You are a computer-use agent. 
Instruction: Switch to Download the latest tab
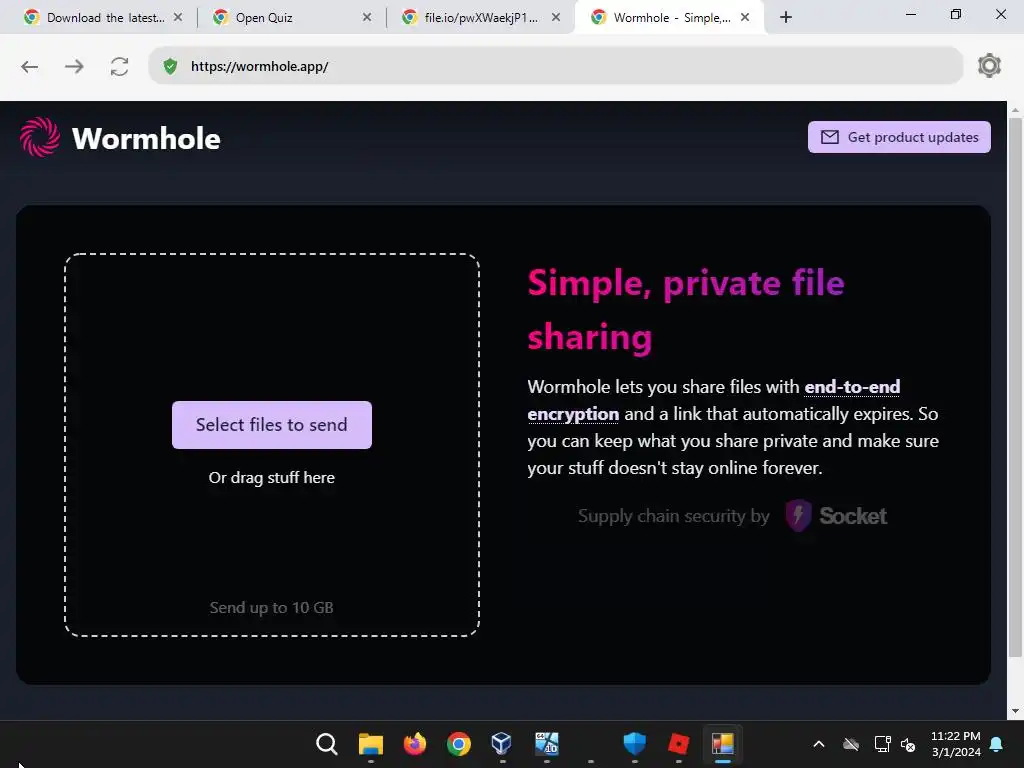(x=104, y=18)
